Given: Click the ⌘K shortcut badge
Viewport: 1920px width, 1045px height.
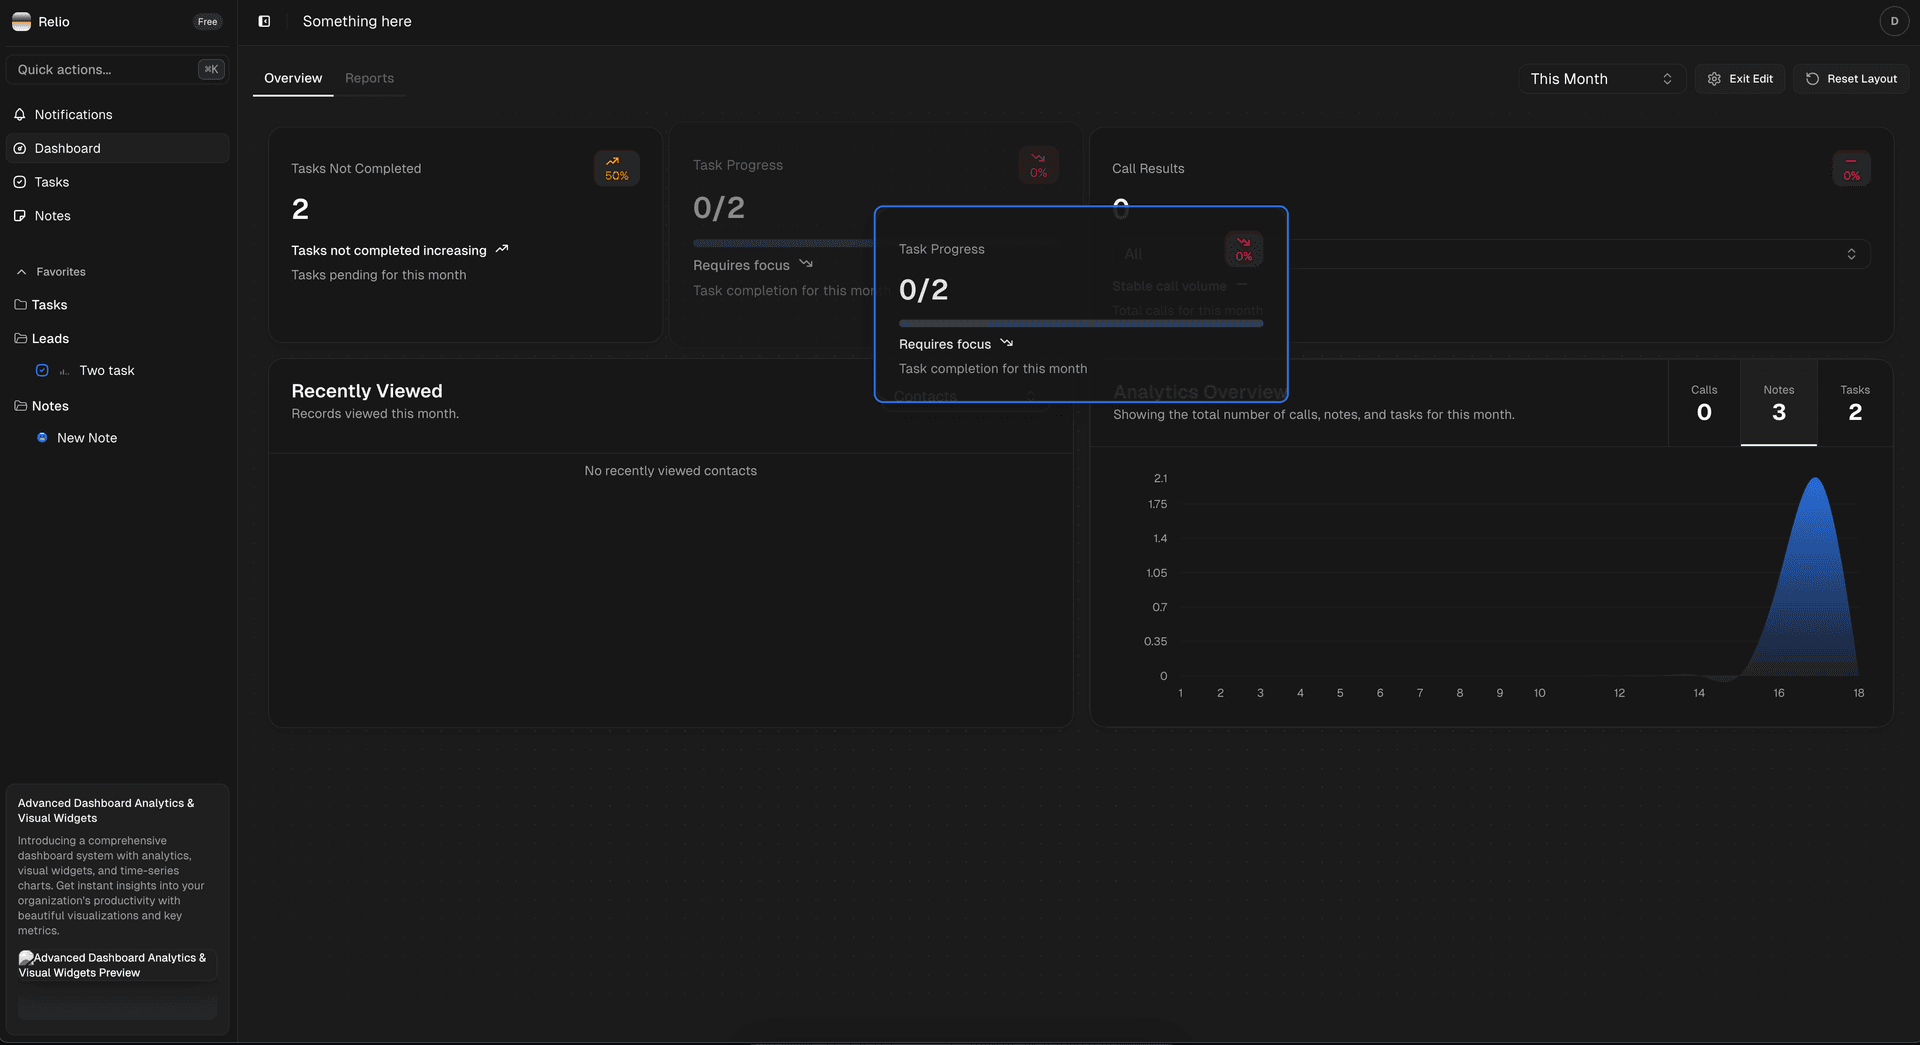Looking at the screenshot, I should coord(211,69).
